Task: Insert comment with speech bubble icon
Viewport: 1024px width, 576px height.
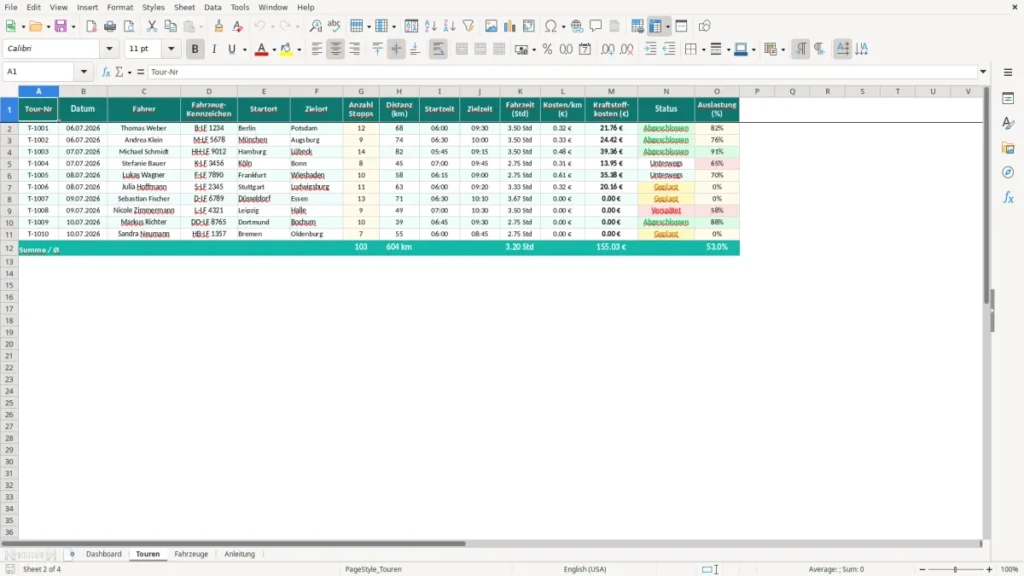Action: [596, 26]
